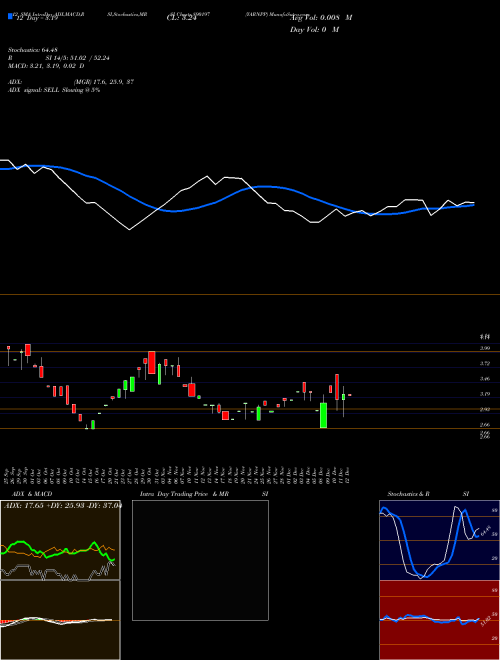
Task: Open the red RSI chart panel
Action: pyautogui.click(x=439, y=620)
